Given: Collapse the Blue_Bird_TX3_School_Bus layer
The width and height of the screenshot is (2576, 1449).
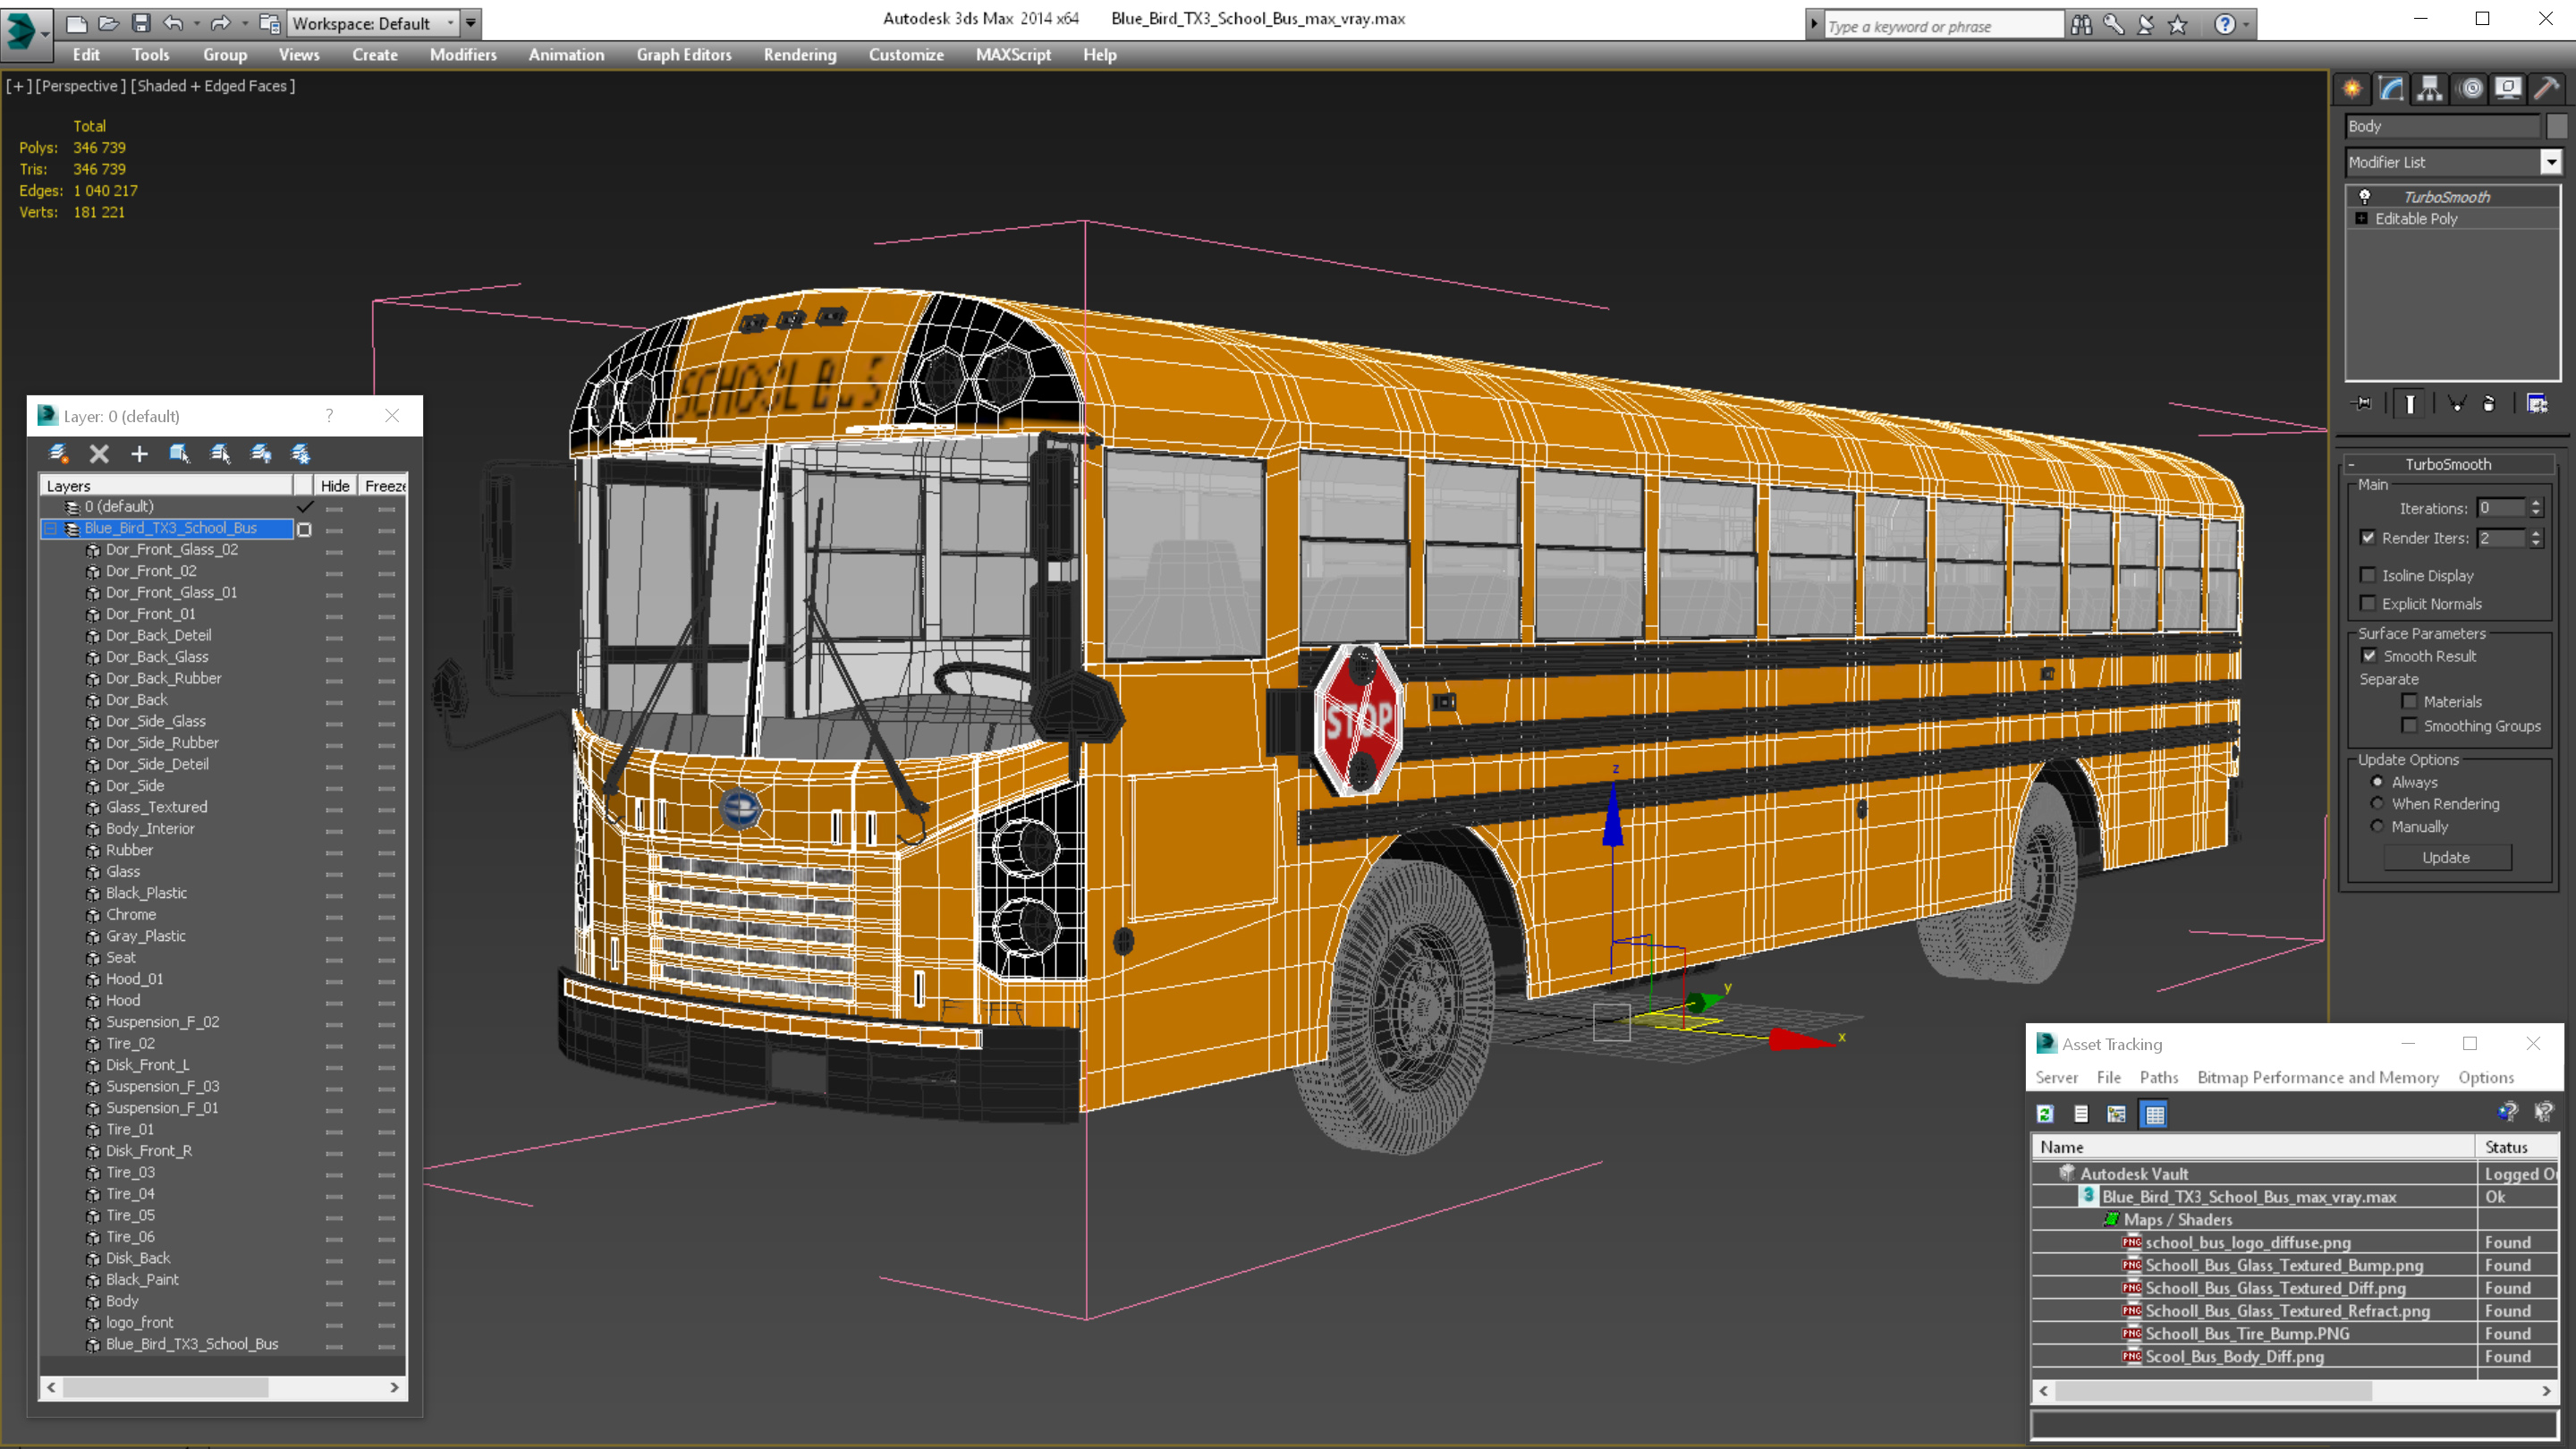Looking at the screenshot, I should point(50,528).
